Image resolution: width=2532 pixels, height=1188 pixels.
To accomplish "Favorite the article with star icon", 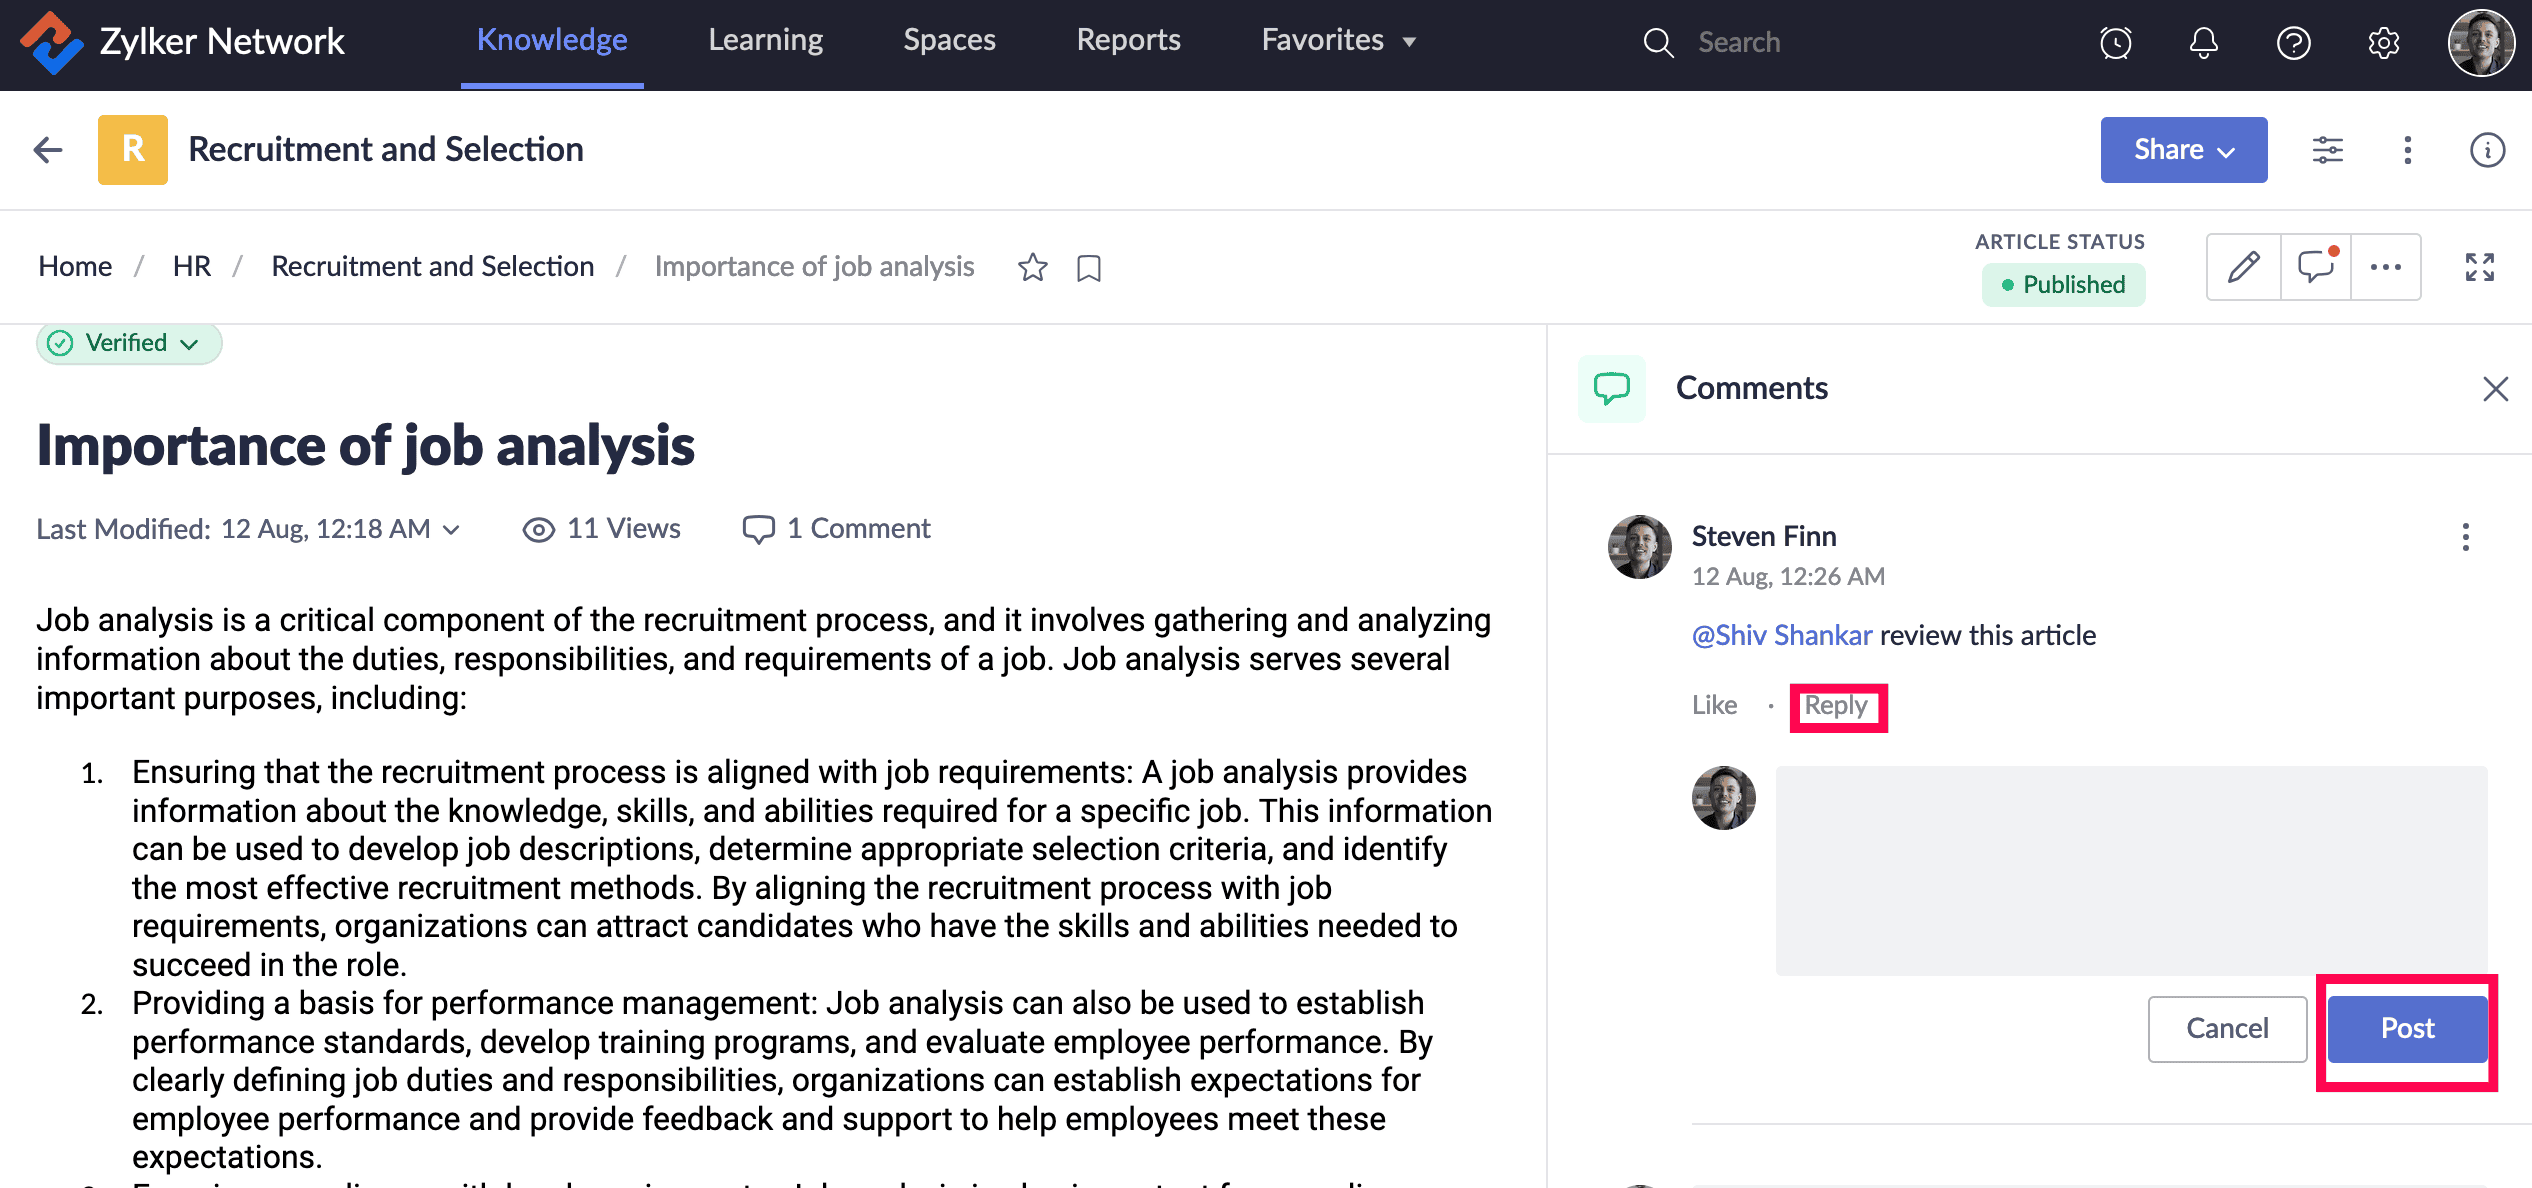I will tap(1032, 268).
